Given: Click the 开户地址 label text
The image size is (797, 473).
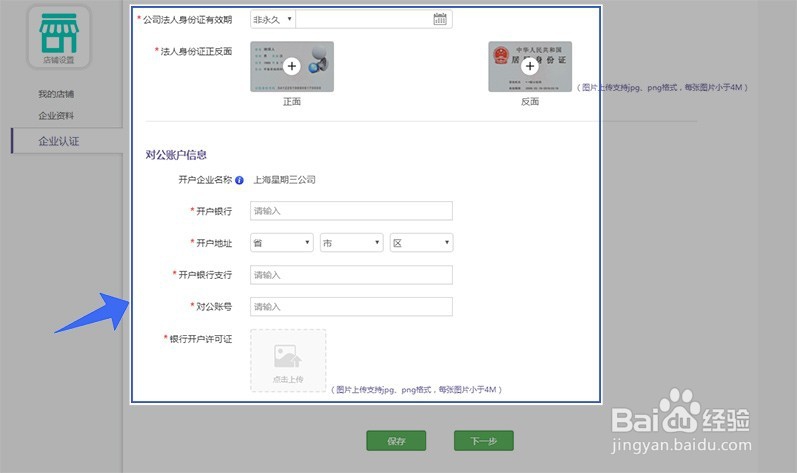Looking at the screenshot, I should point(214,243).
